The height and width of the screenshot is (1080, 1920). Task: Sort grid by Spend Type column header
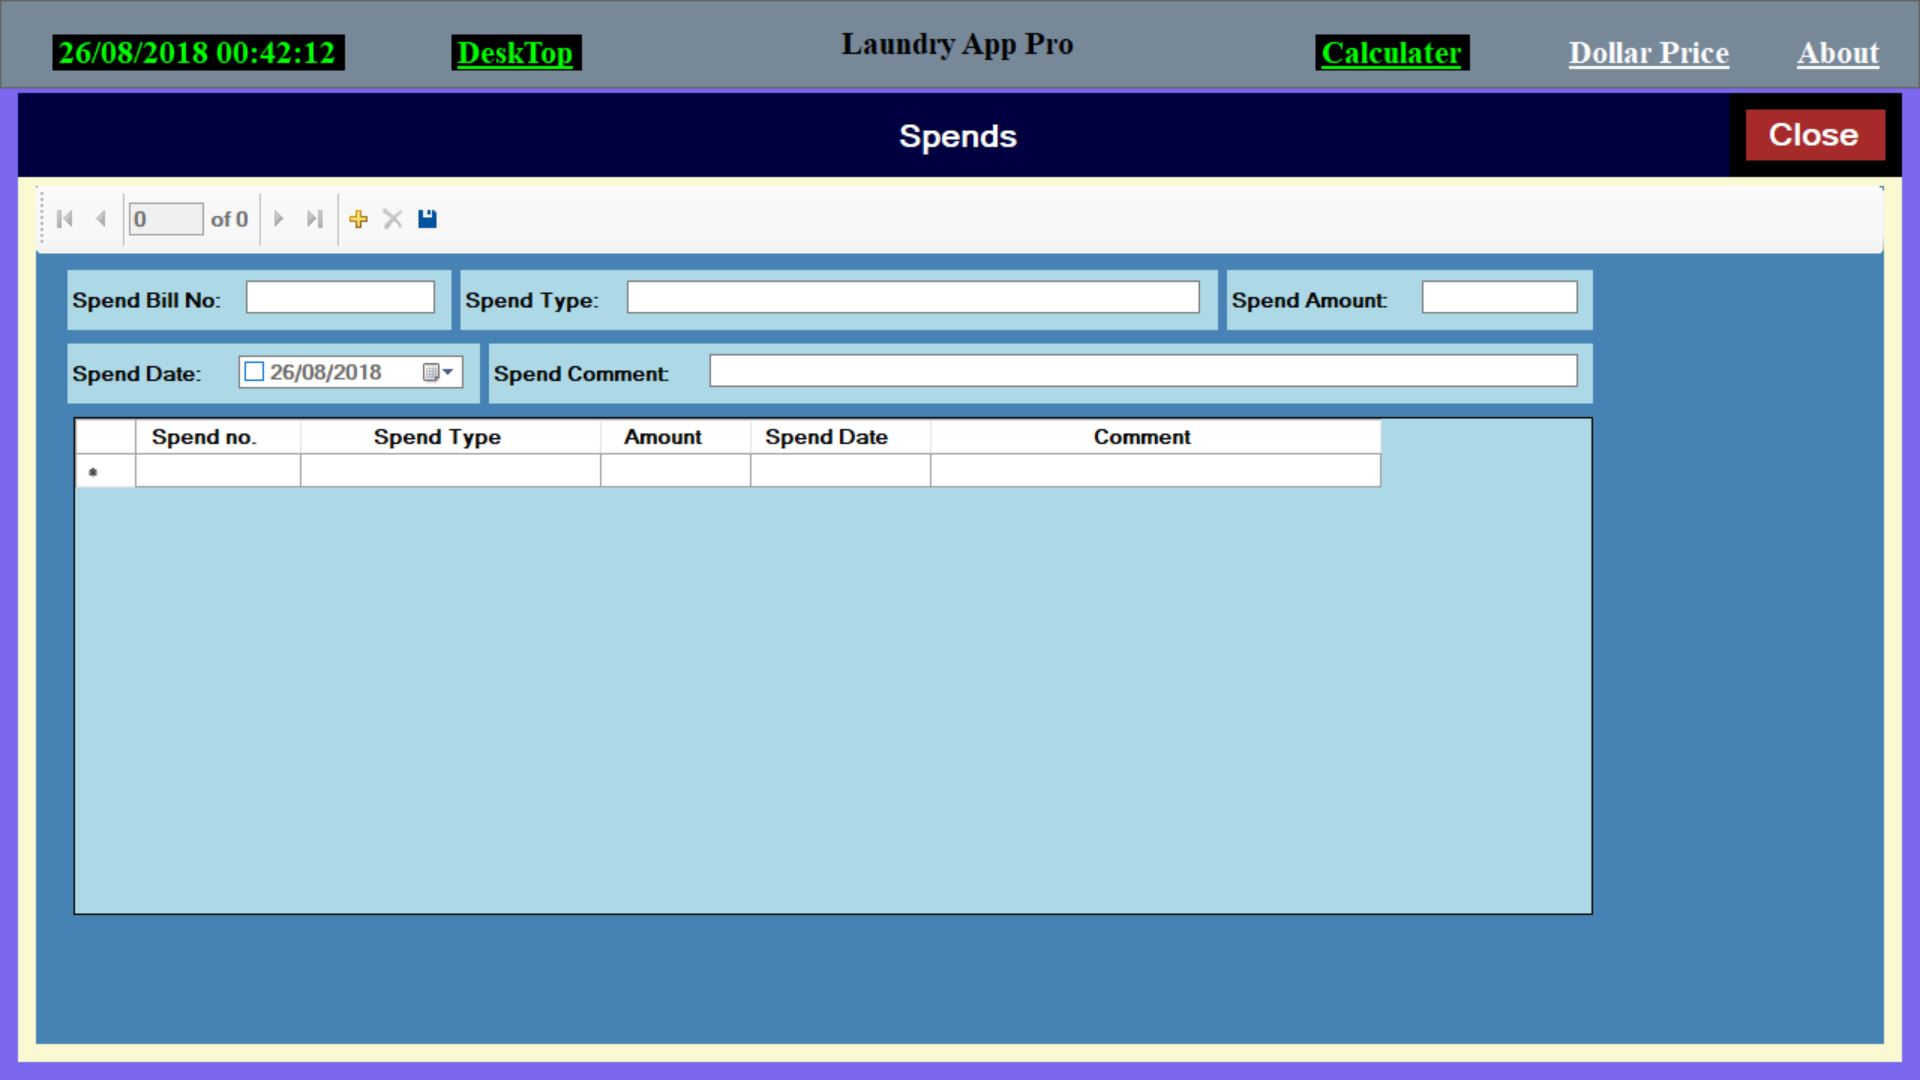click(x=450, y=437)
